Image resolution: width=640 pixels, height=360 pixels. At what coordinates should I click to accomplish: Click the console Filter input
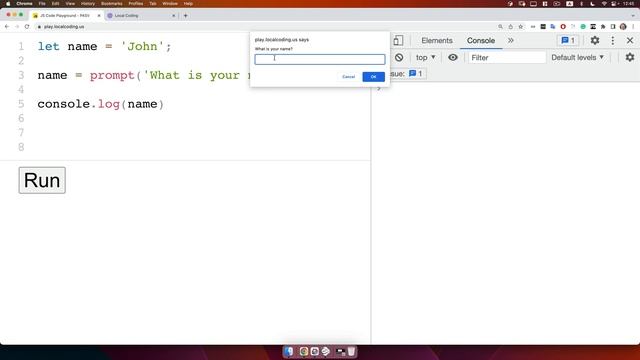pos(507,58)
